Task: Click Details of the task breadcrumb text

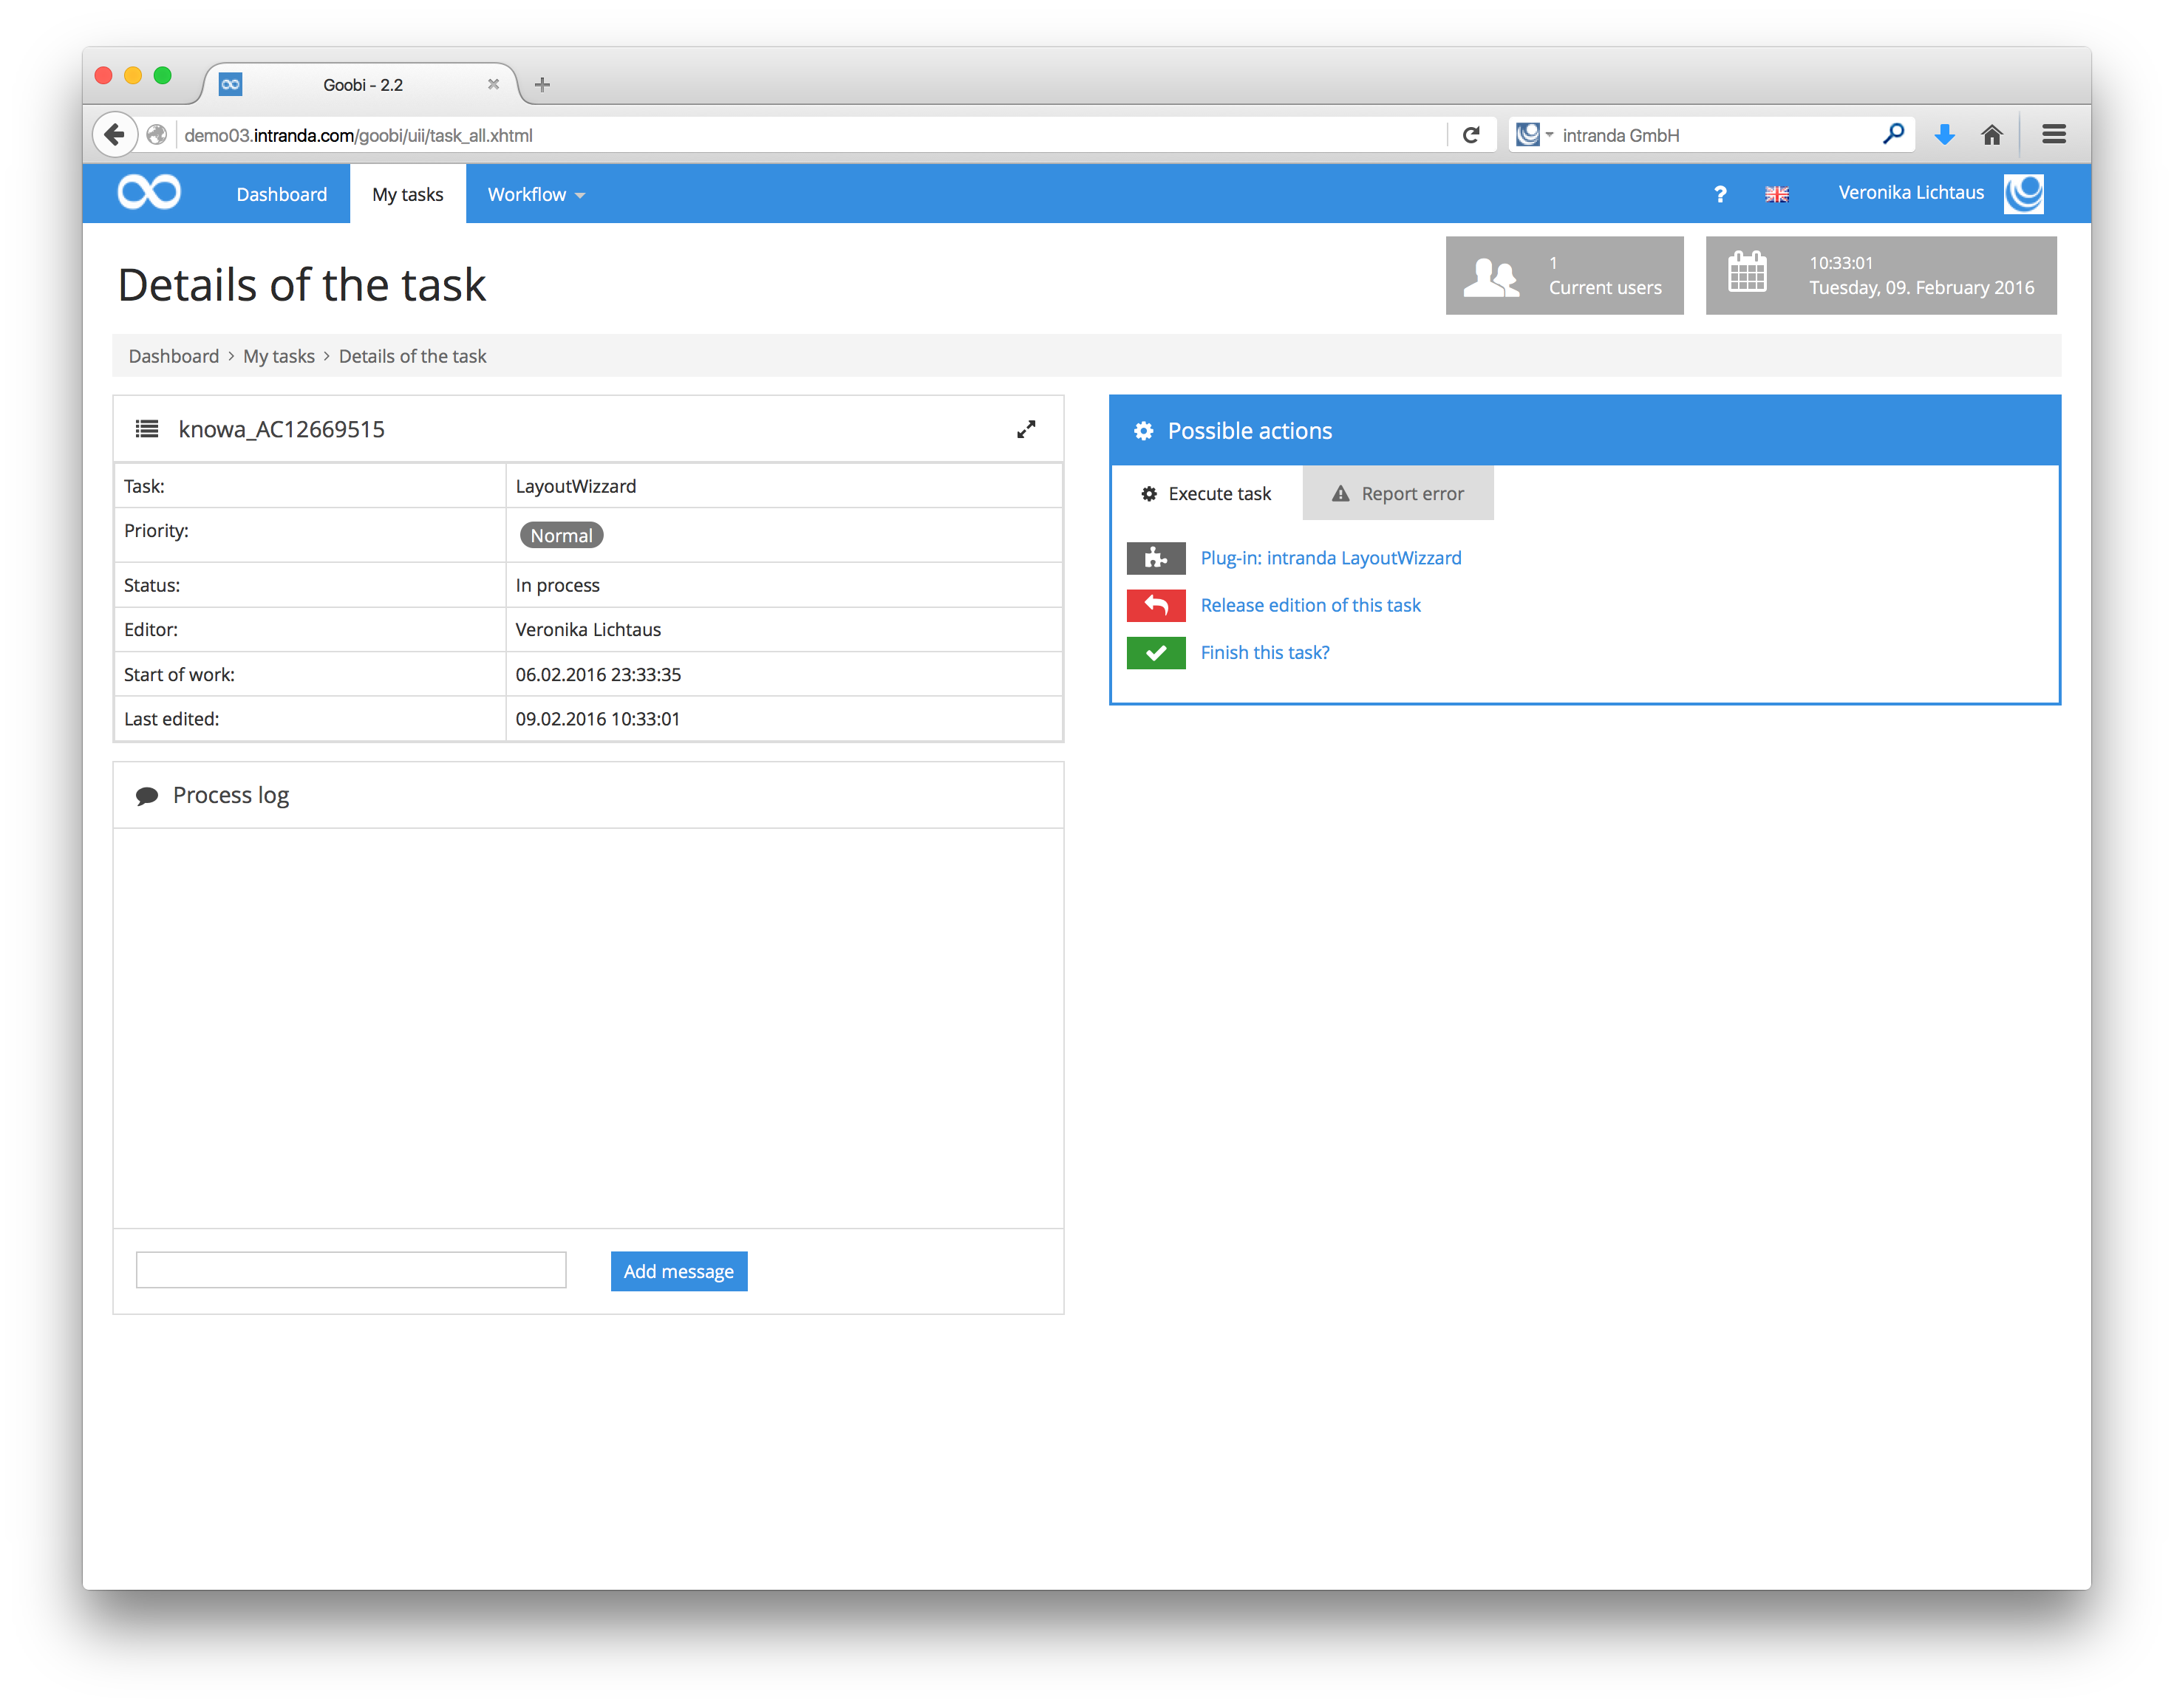Action: point(412,356)
